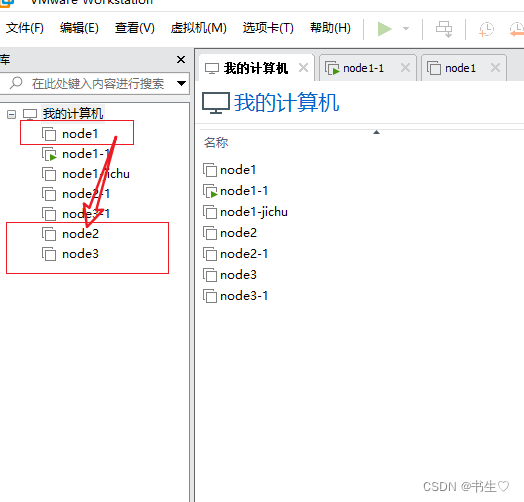Select node3 in the library tree
524x502 pixels.
(x=81, y=254)
